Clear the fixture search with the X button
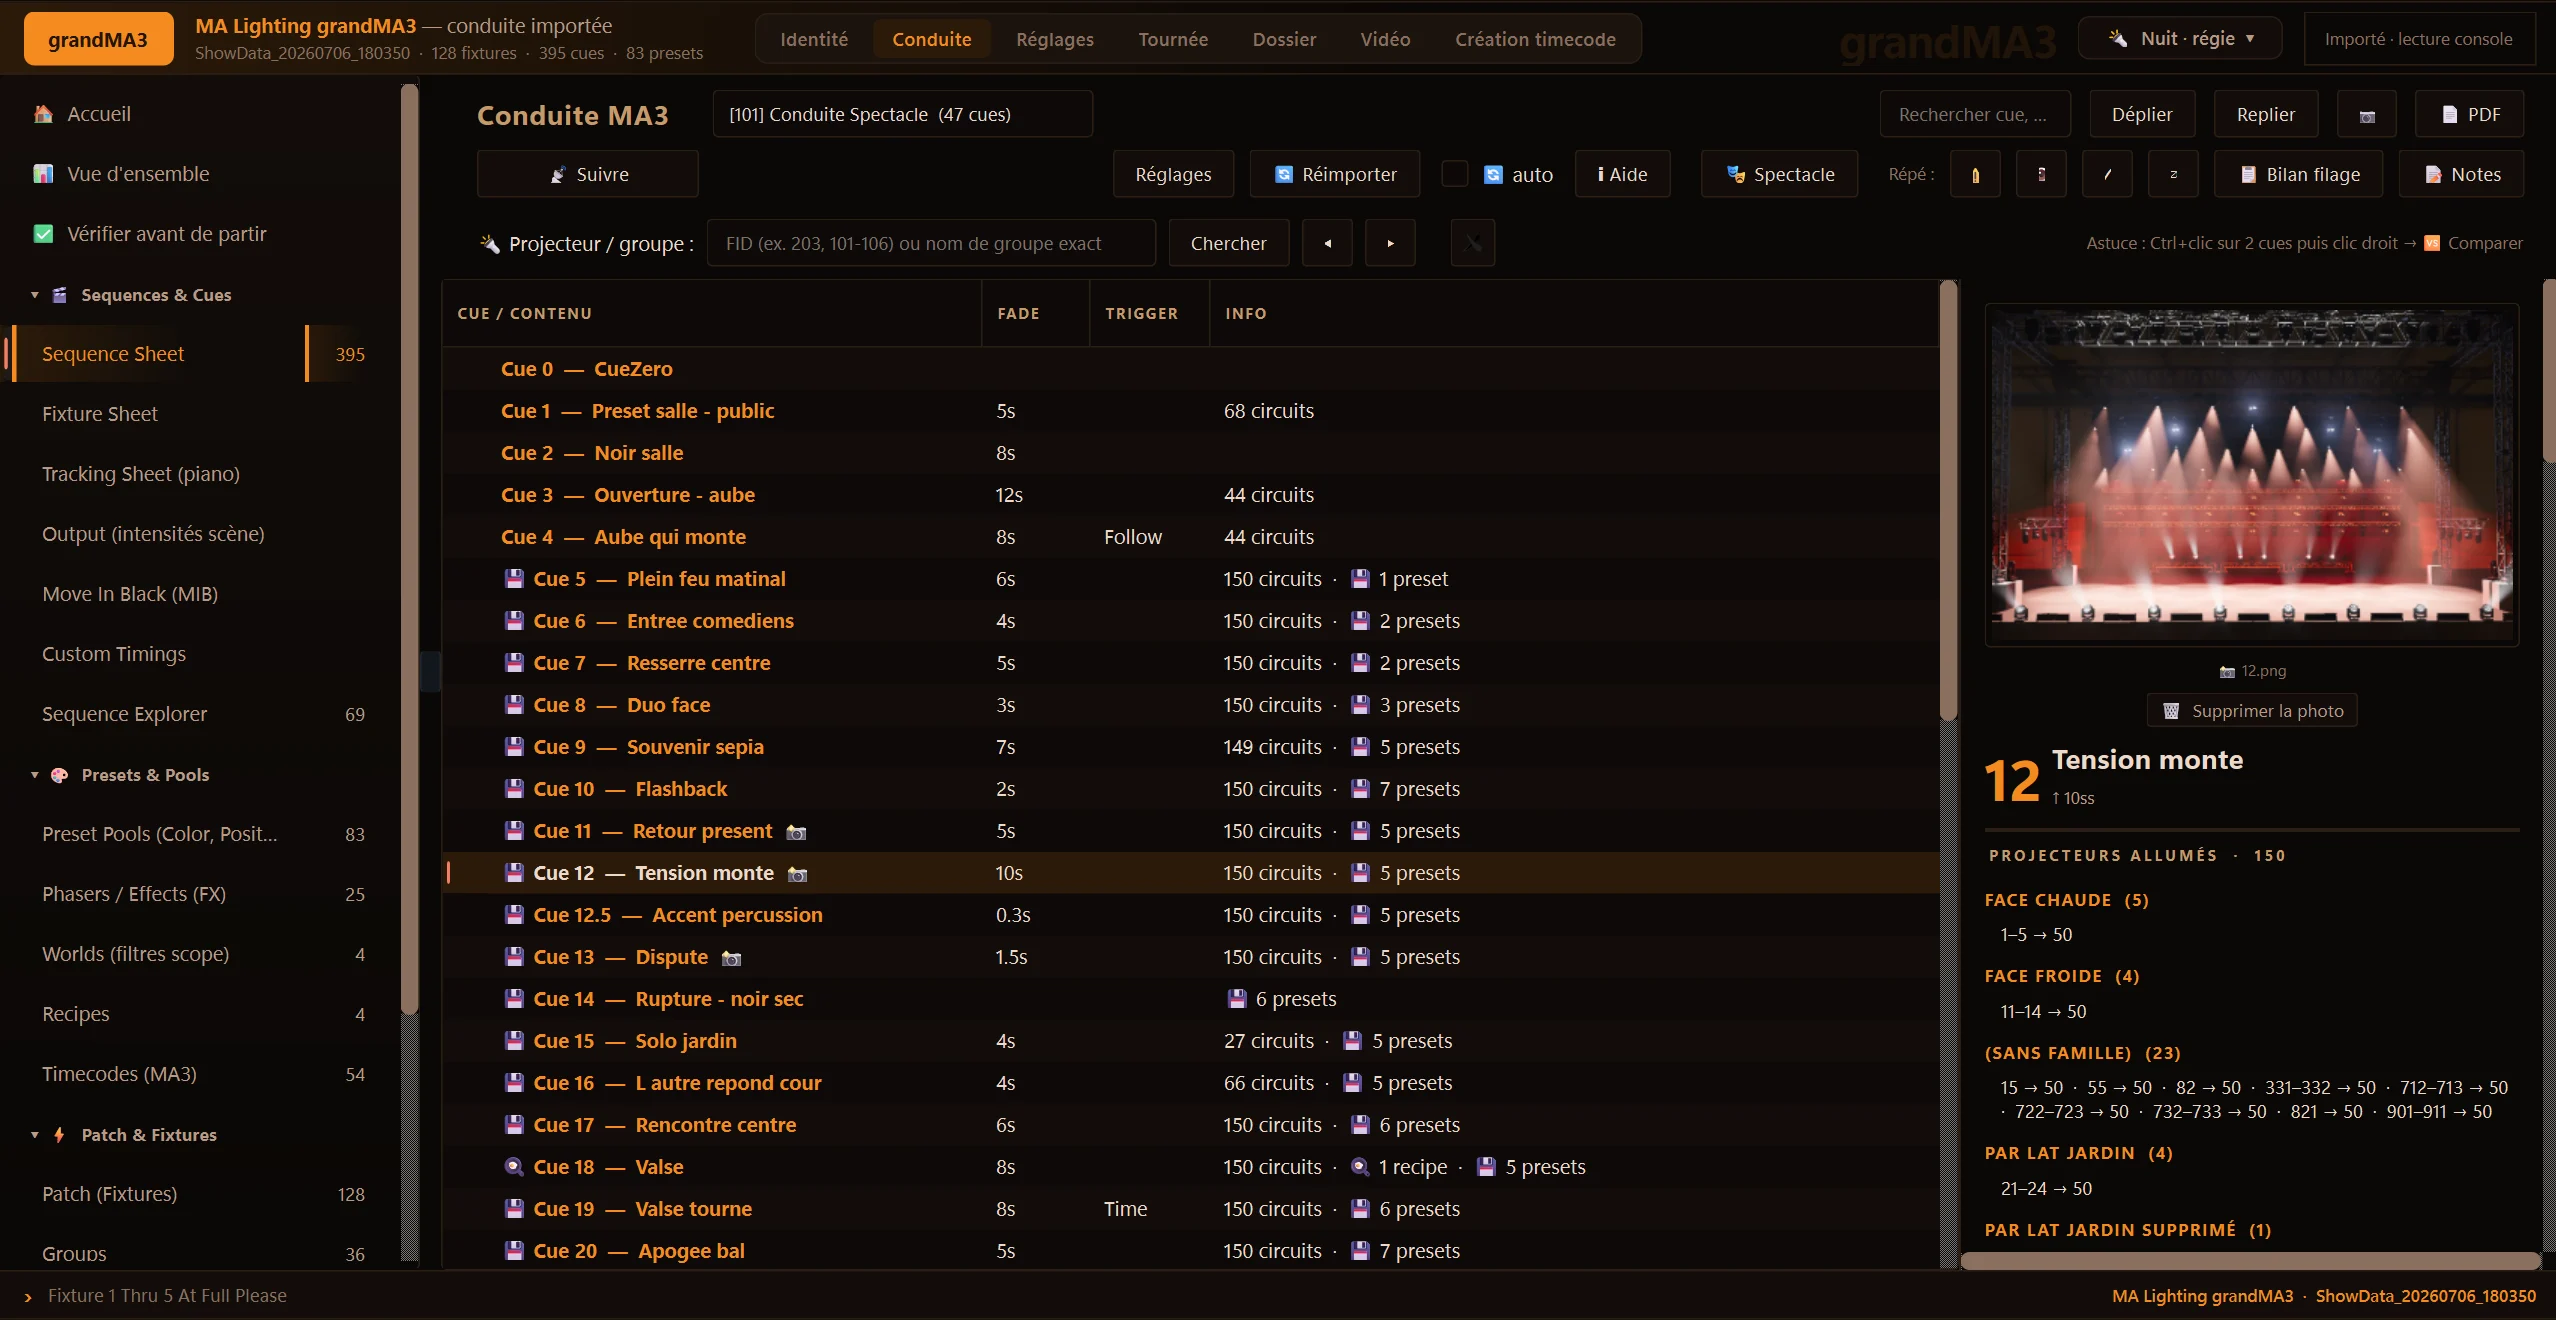Viewport: 2556px width, 1320px height. (x=1473, y=244)
